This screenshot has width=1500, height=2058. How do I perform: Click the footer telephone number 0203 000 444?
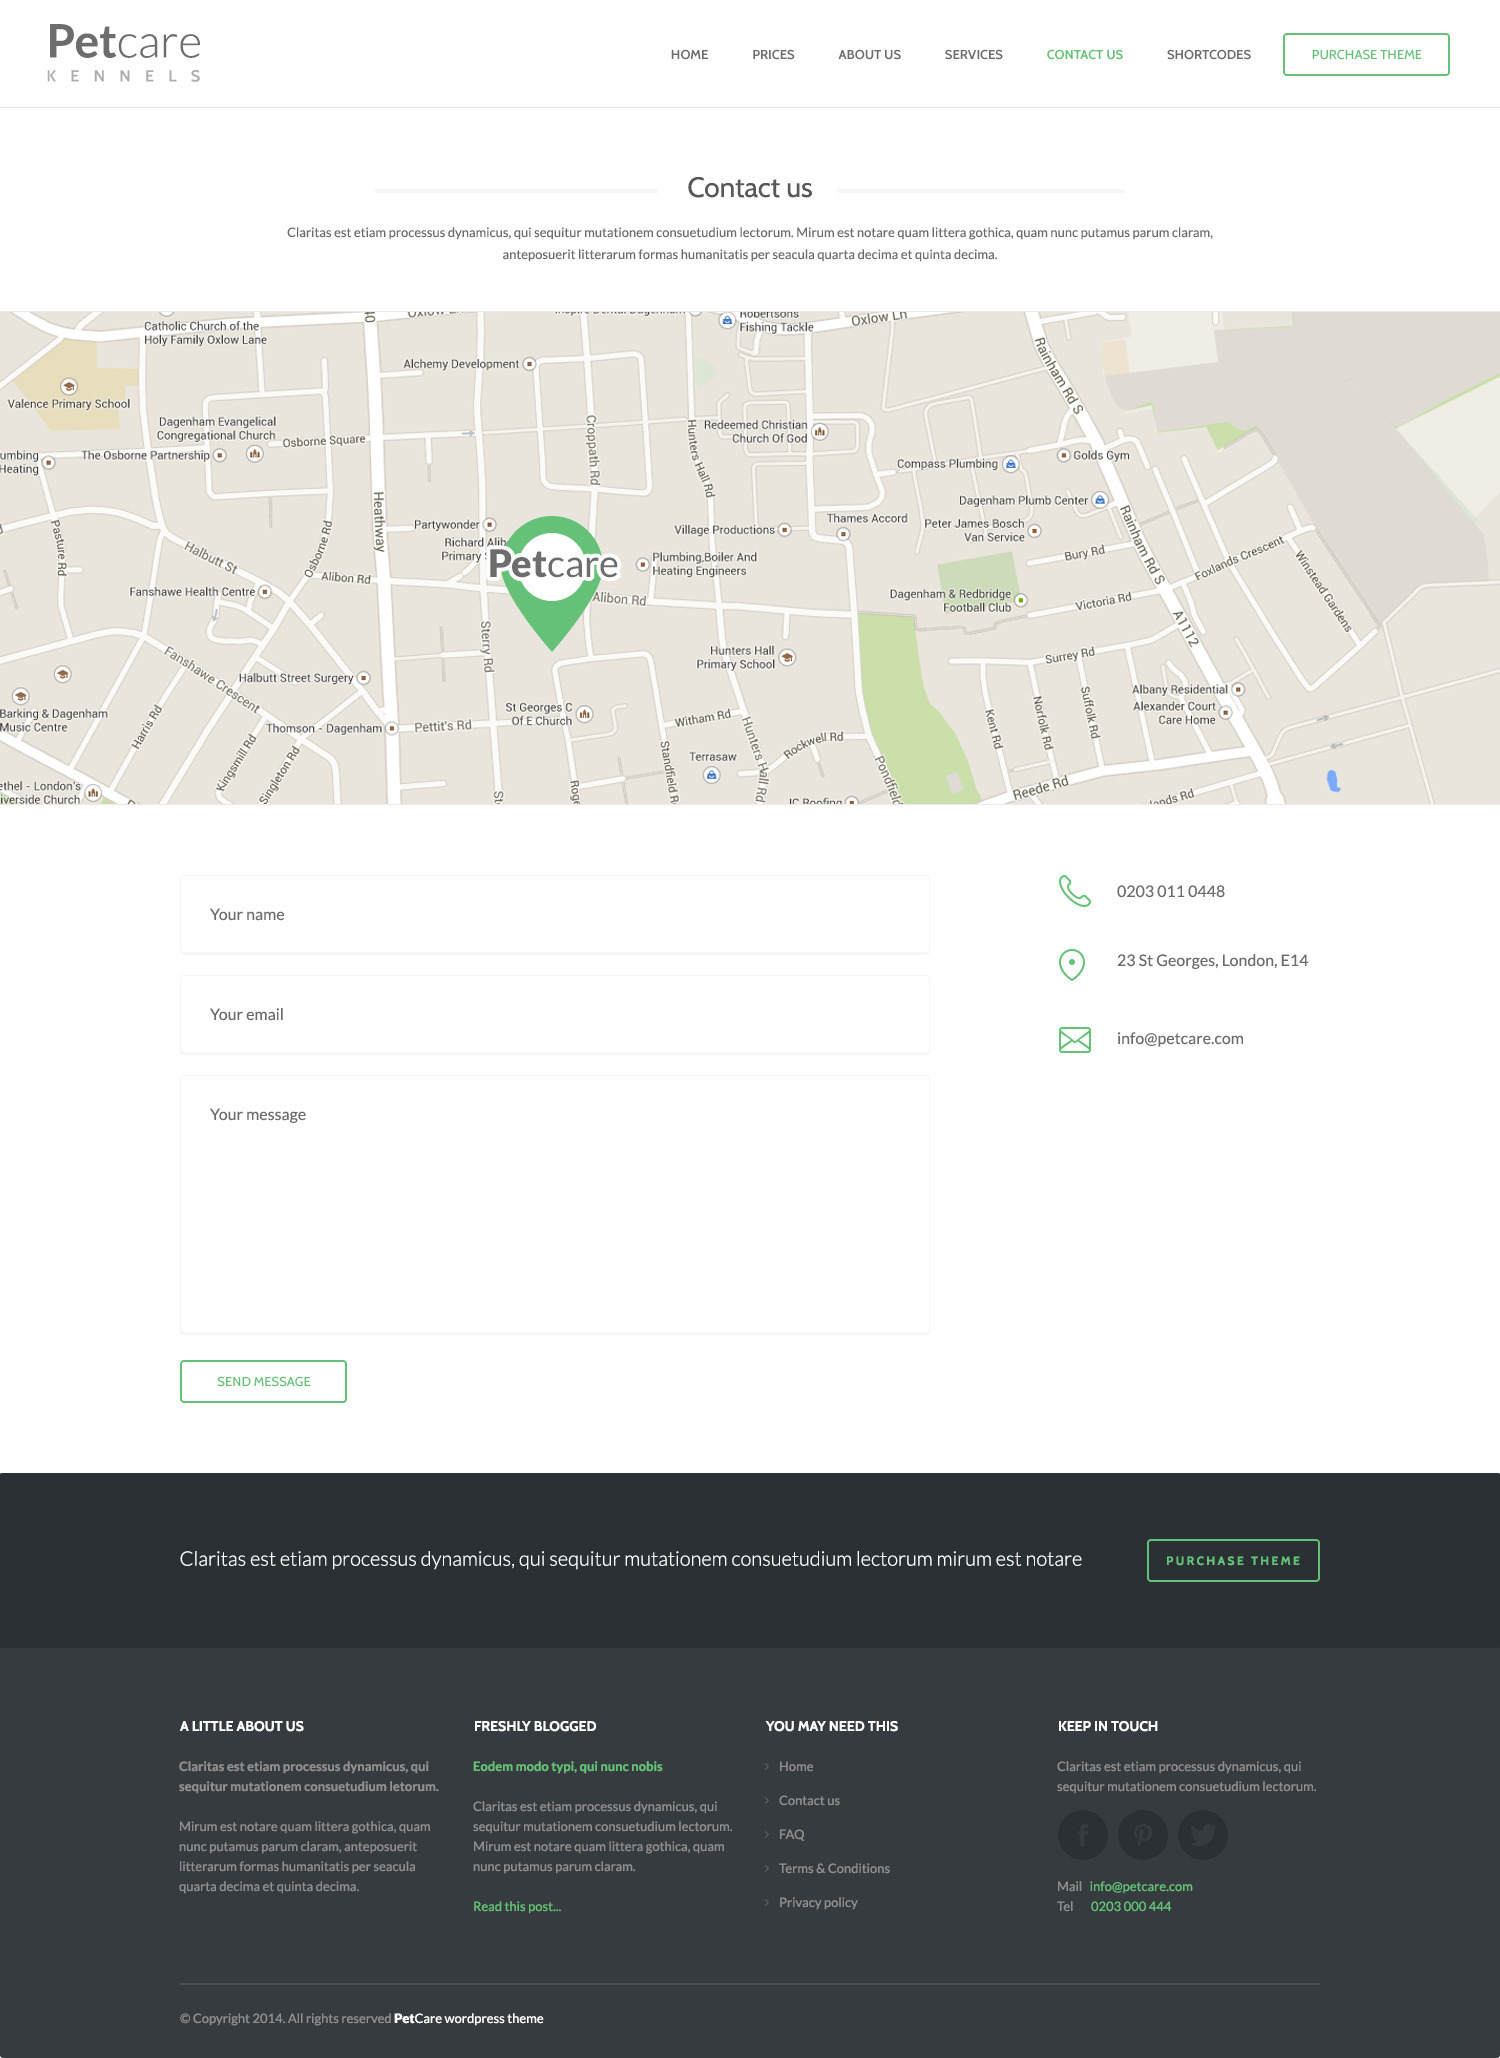(1131, 1906)
